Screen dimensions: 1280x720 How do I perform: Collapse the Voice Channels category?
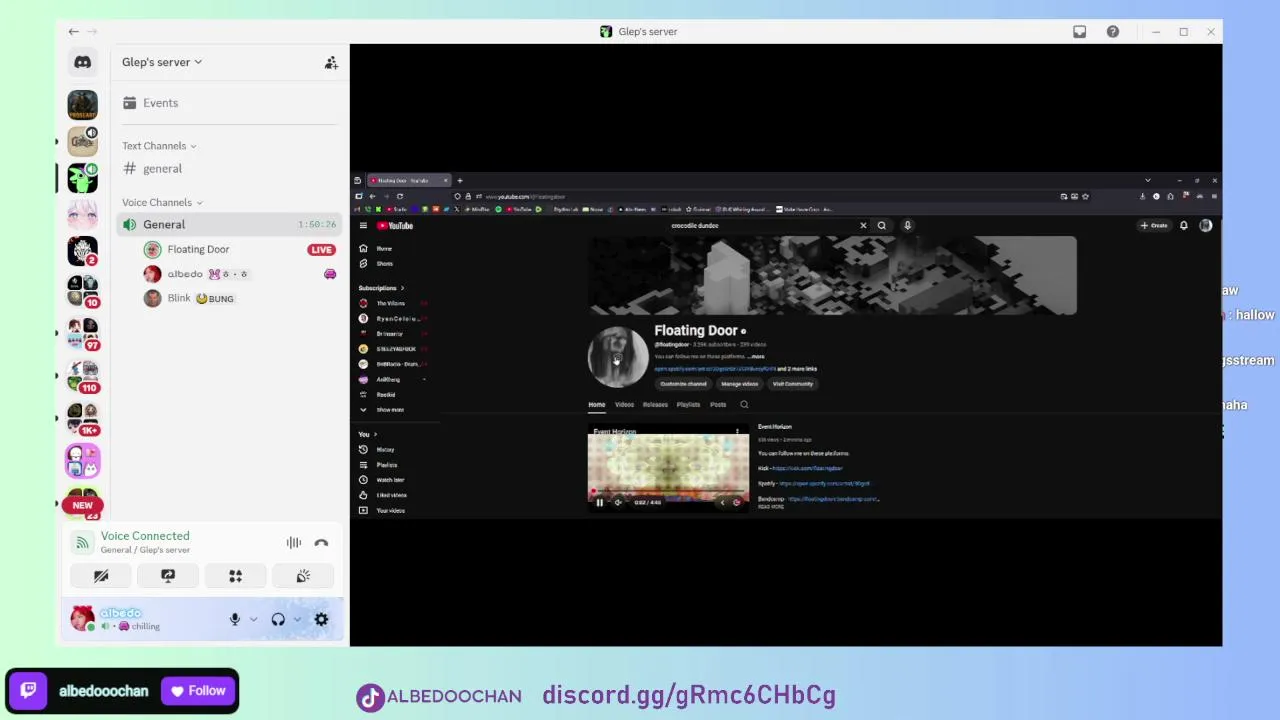click(162, 203)
